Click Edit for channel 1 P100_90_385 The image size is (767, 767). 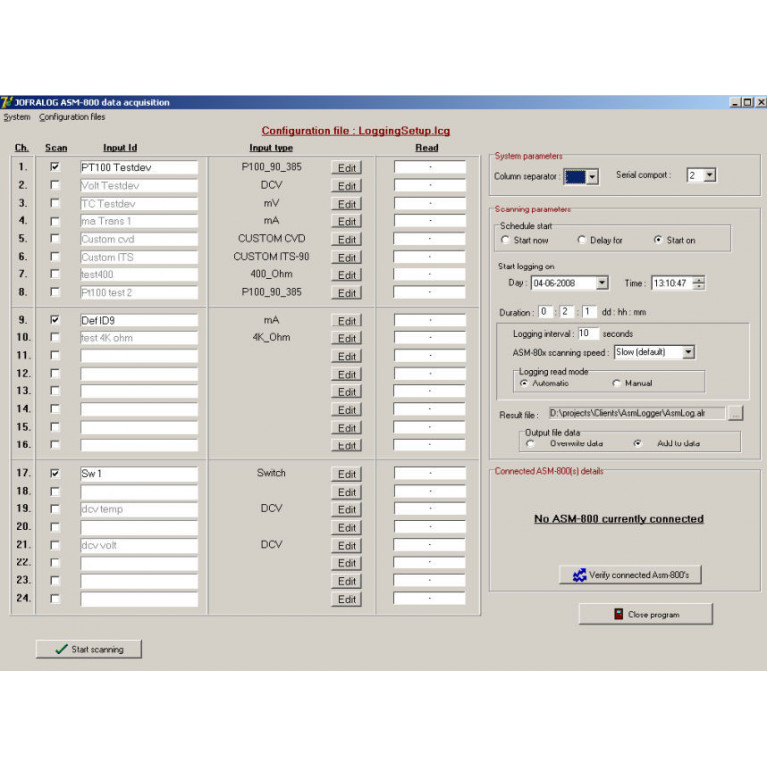pos(346,168)
